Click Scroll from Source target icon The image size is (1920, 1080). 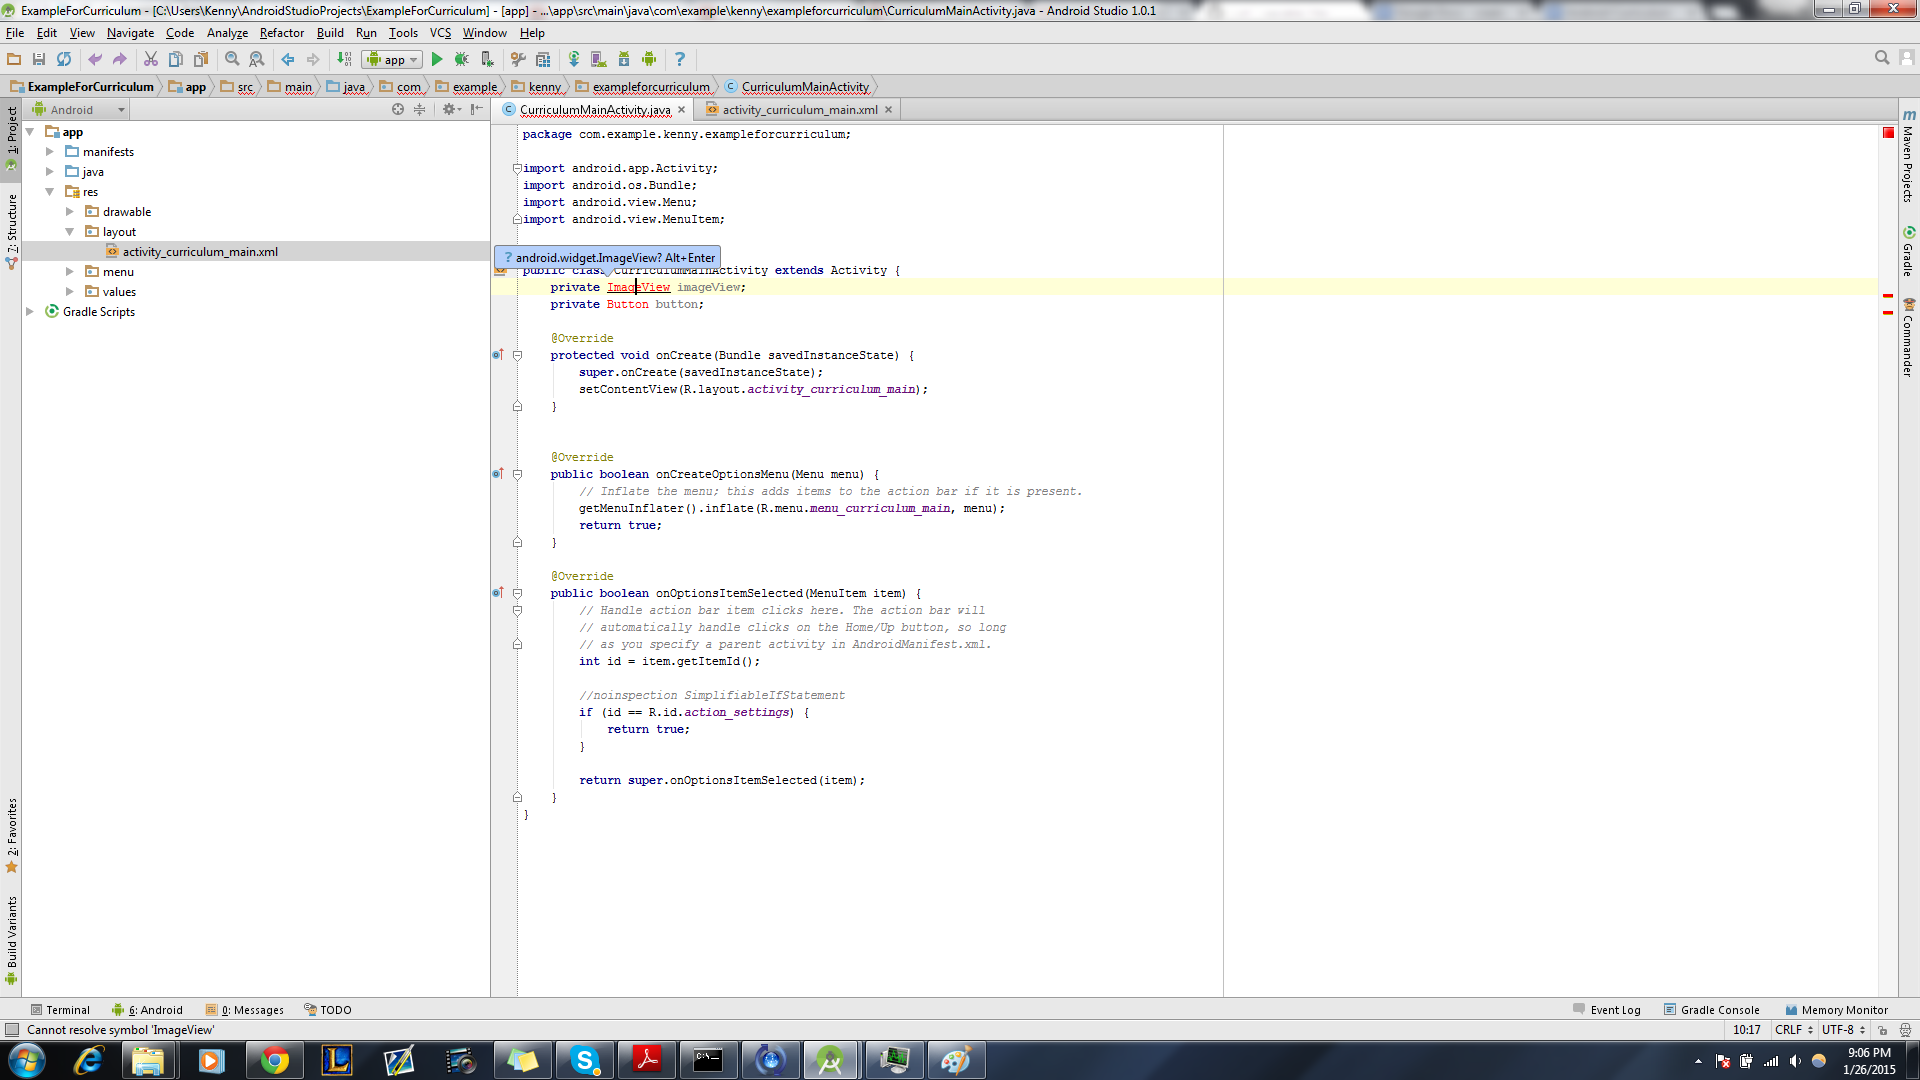click(398, 110)
